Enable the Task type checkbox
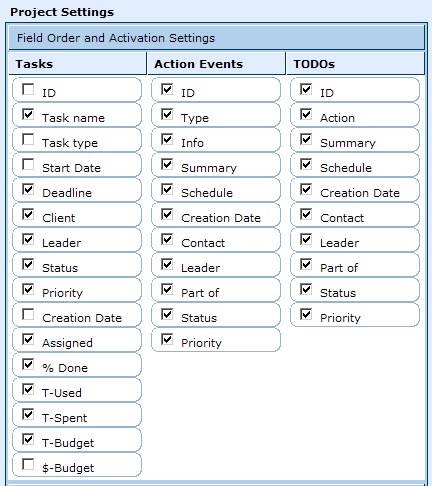 [28, 139]
